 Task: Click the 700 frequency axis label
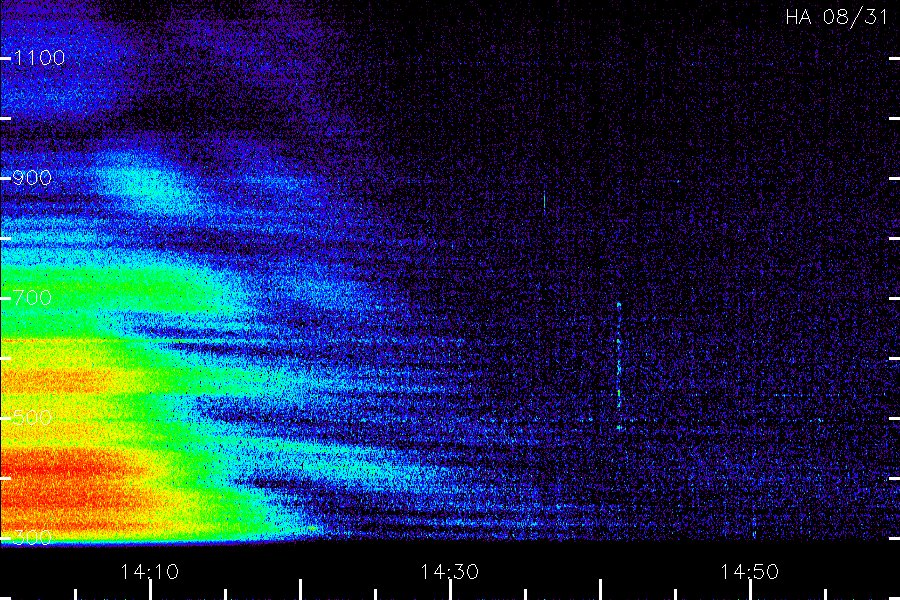(x=32, y=297)
